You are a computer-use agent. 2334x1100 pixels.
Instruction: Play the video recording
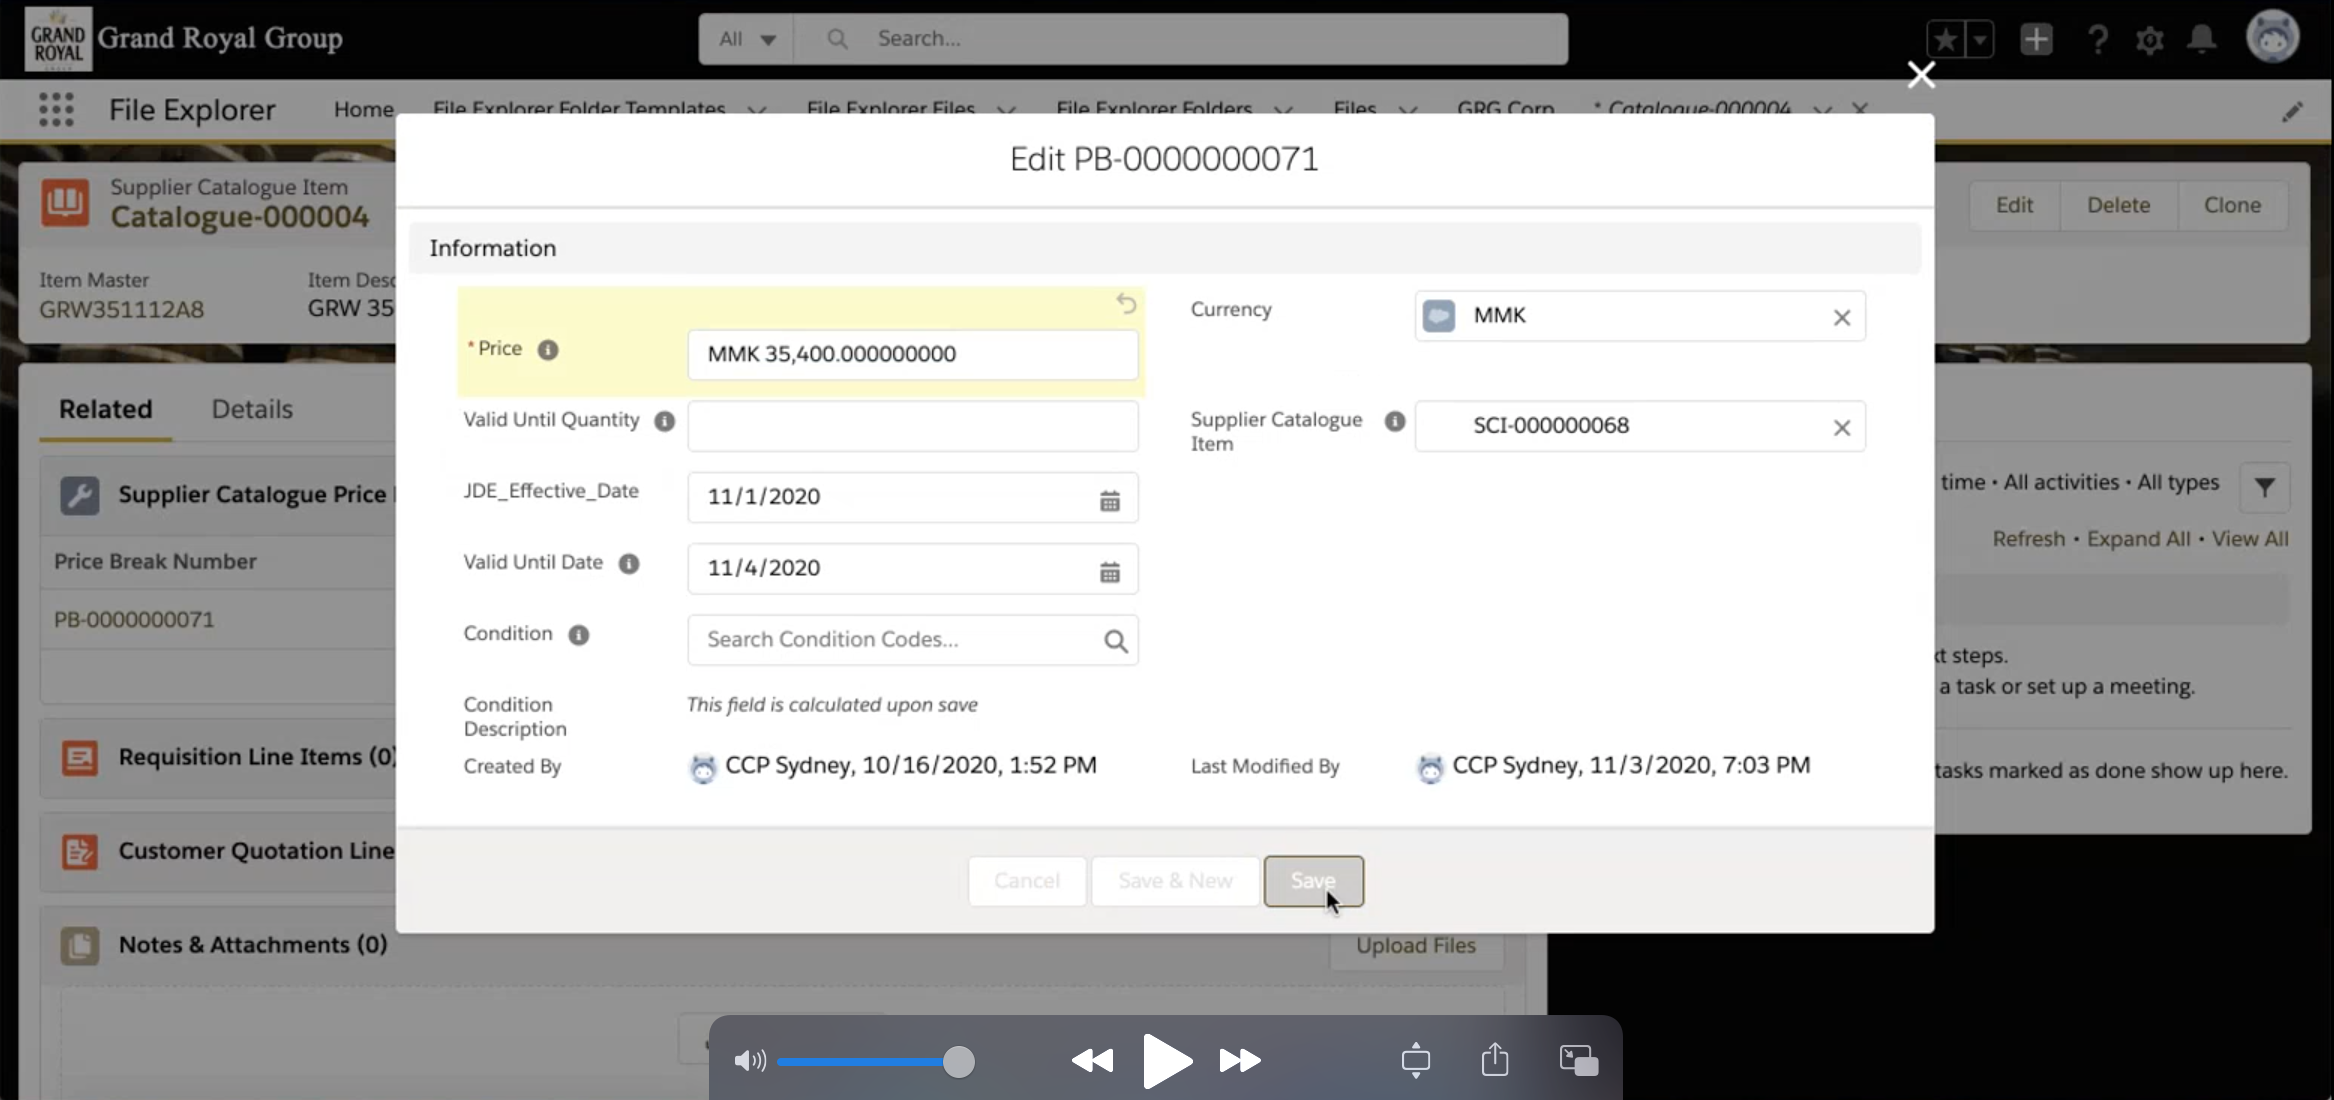(x=1166, y=1060)
